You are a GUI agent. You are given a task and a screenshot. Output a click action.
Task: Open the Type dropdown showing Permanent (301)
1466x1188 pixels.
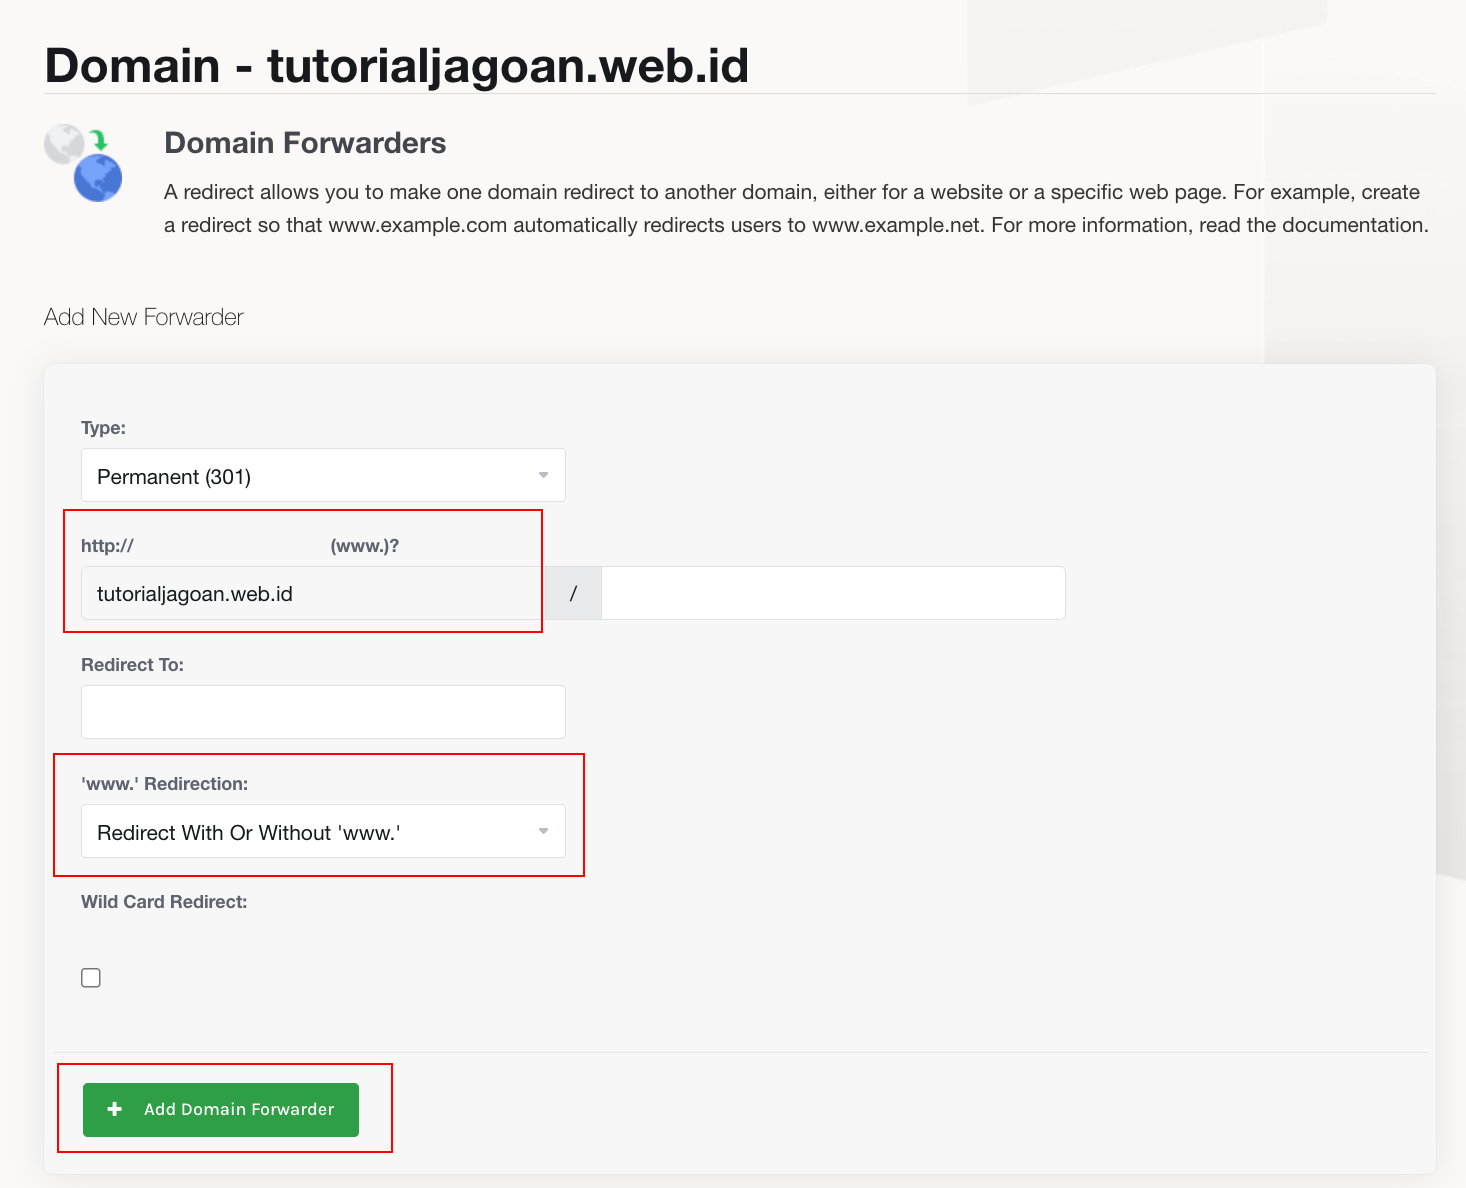tap(323, 475)
